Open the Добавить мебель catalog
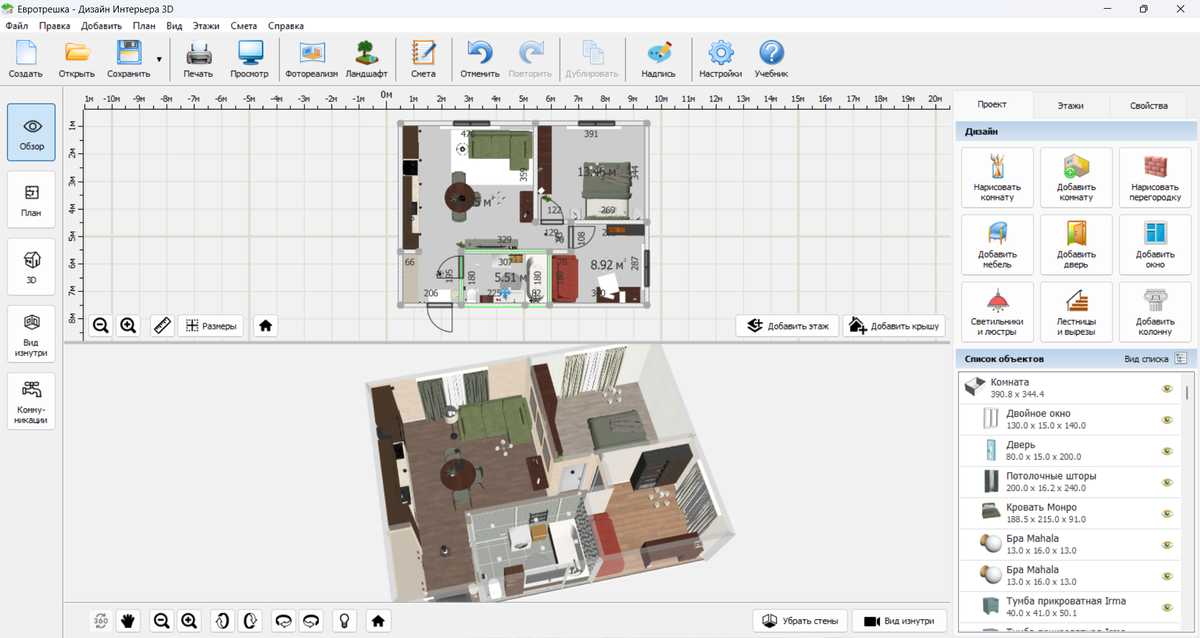The image size is (1200, 638). pos(997,244)
